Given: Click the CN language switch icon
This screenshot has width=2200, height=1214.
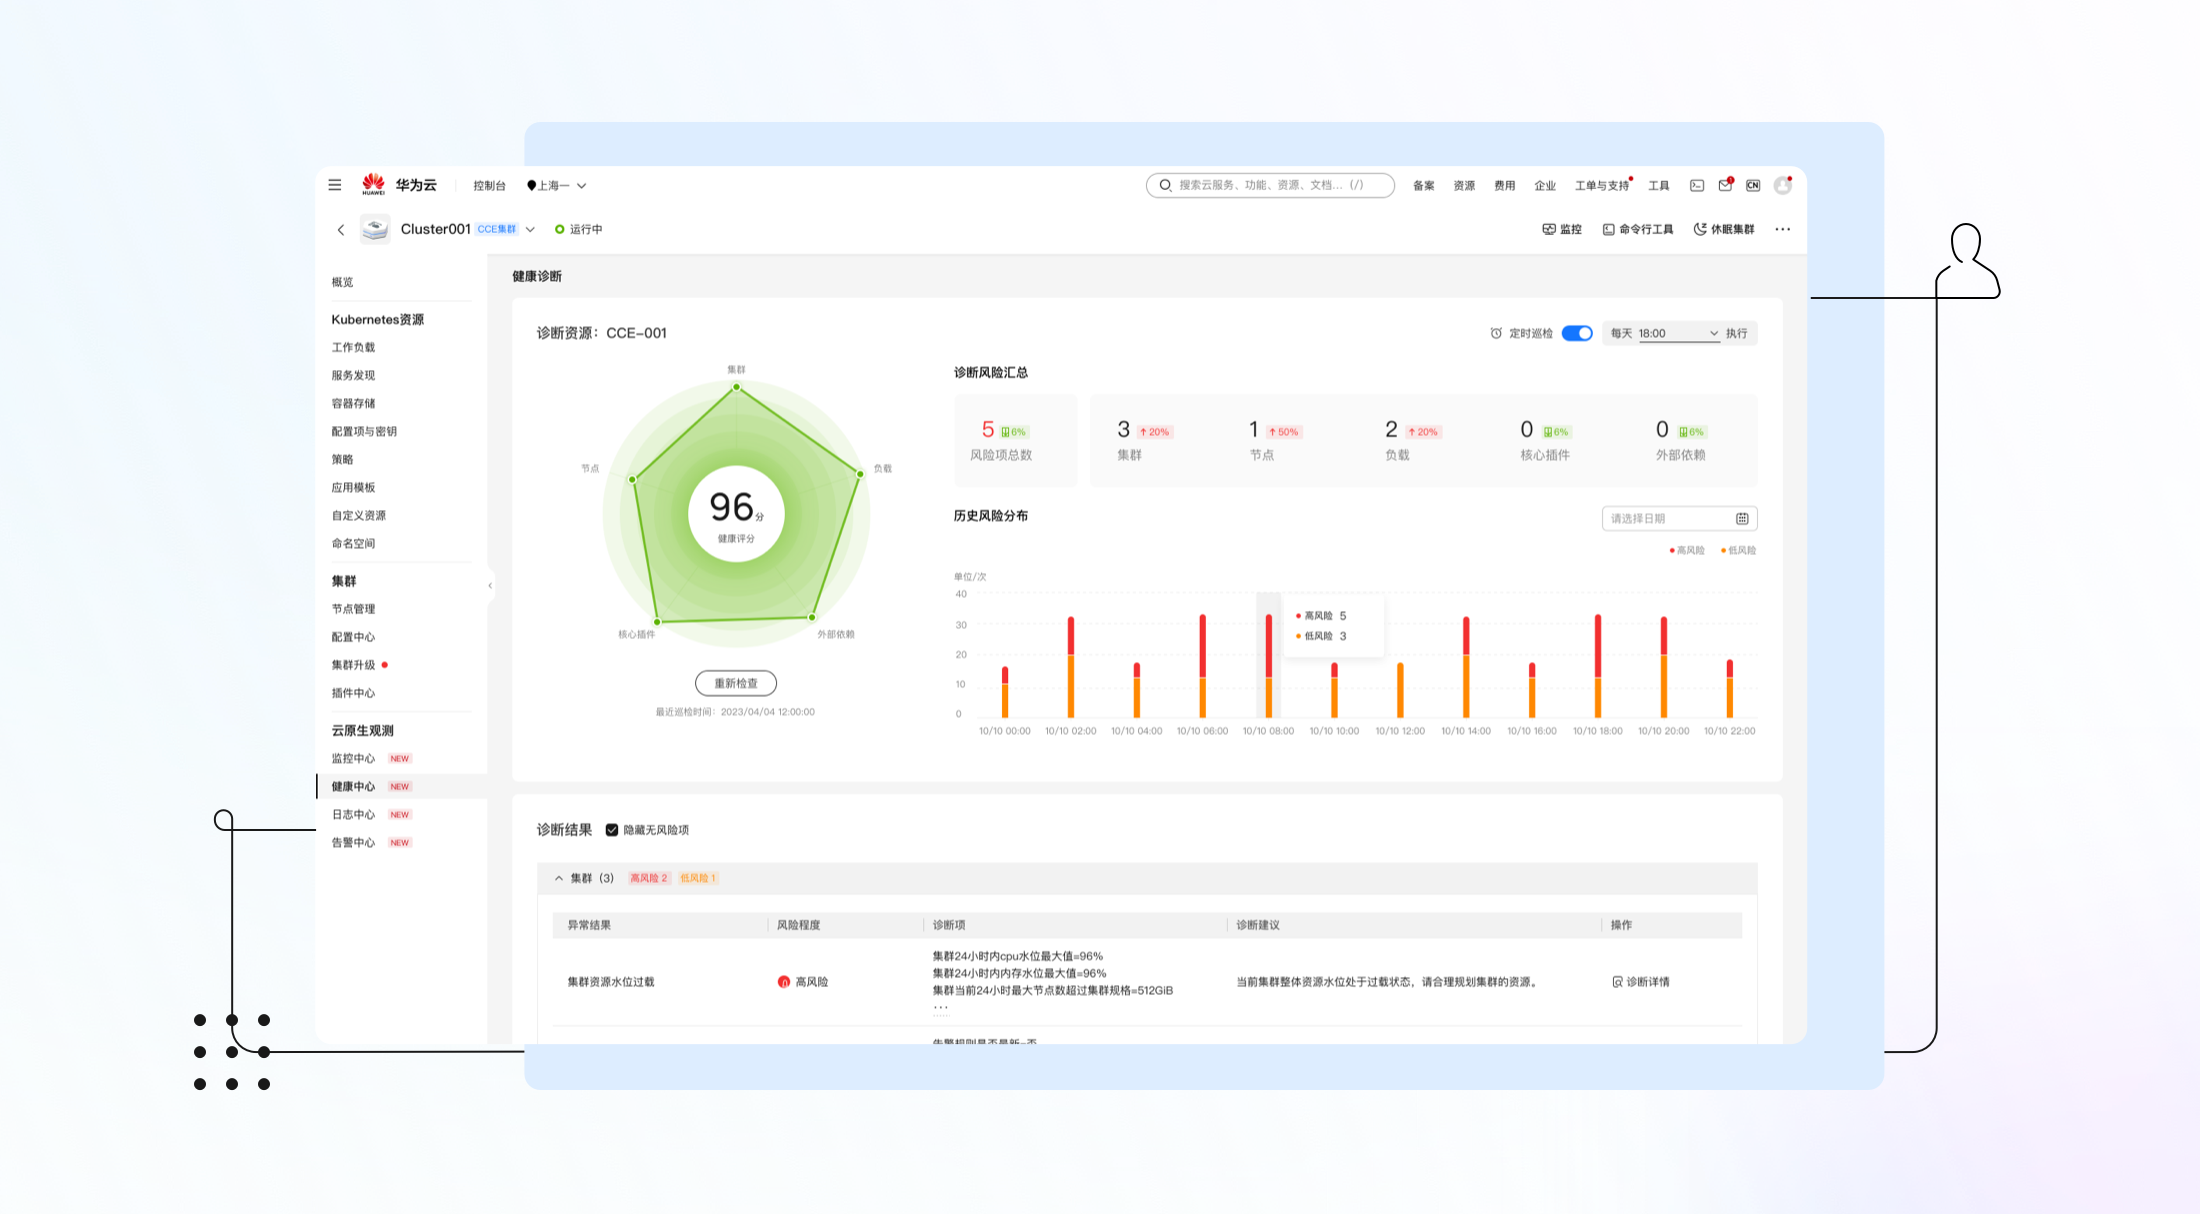Looking at the screenshot, I should 1753,185.
